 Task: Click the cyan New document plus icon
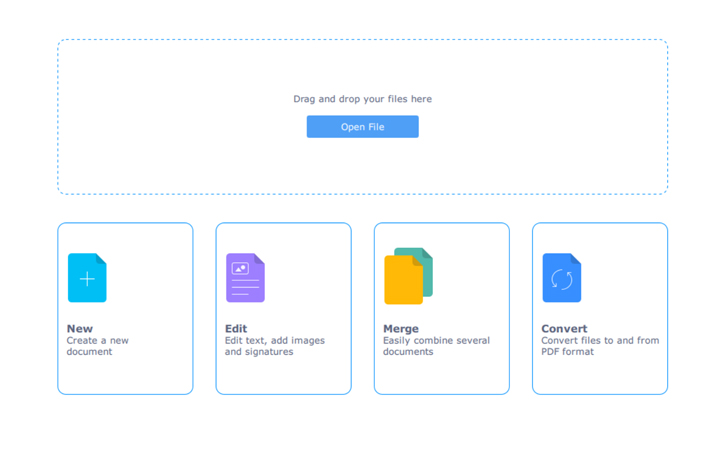pyautogui.click(x=87, y=278)
